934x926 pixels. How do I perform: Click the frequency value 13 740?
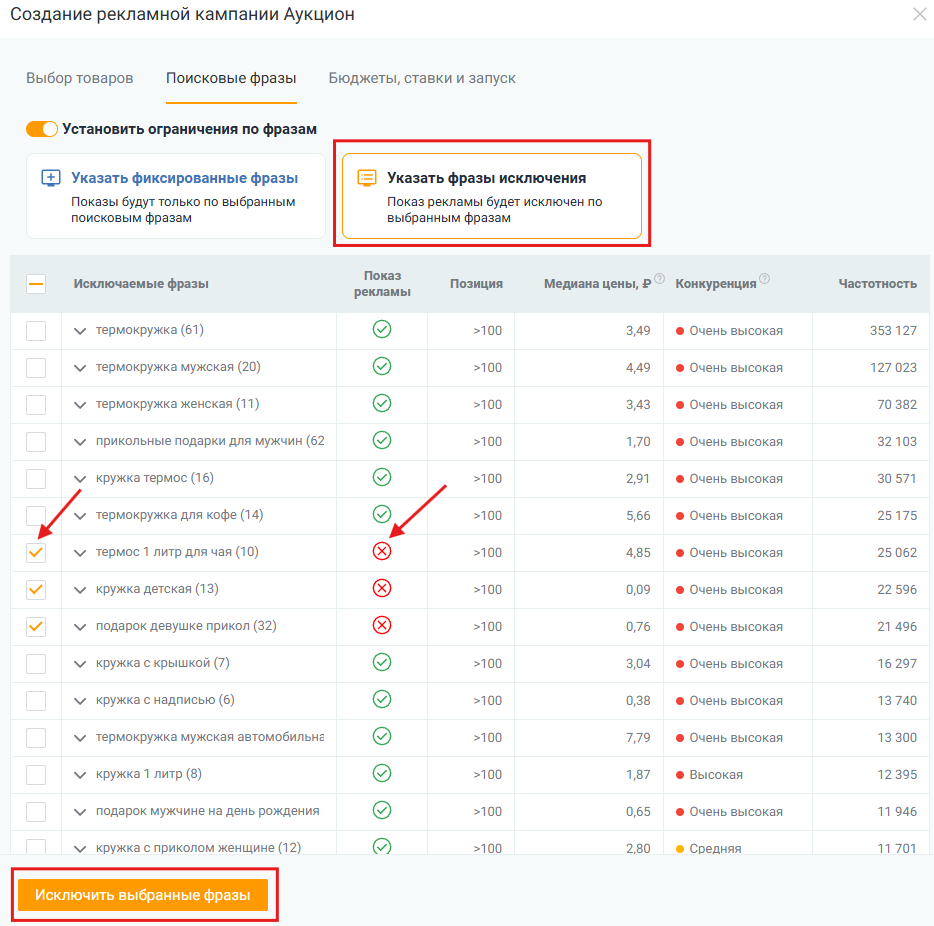point(896,700)
